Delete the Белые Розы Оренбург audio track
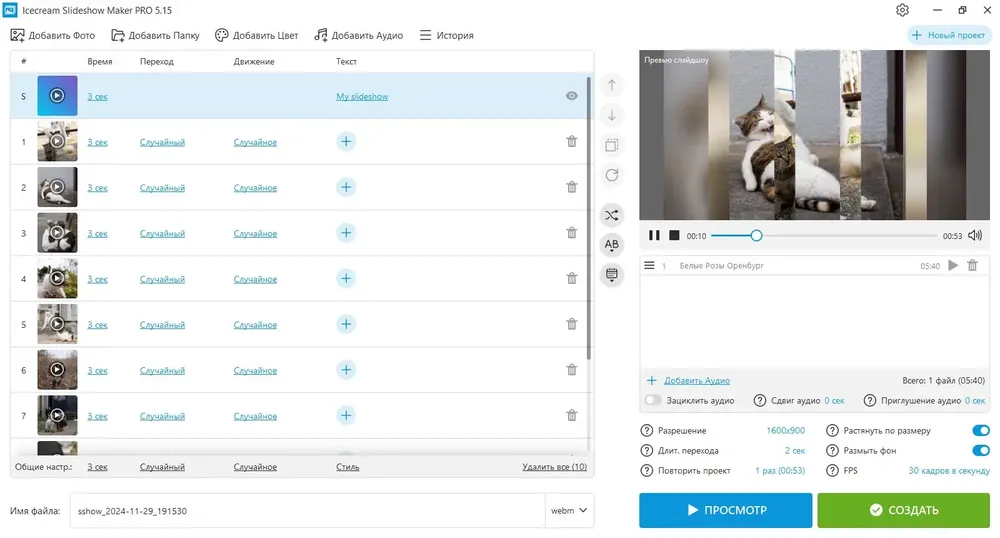 point(973,265)
